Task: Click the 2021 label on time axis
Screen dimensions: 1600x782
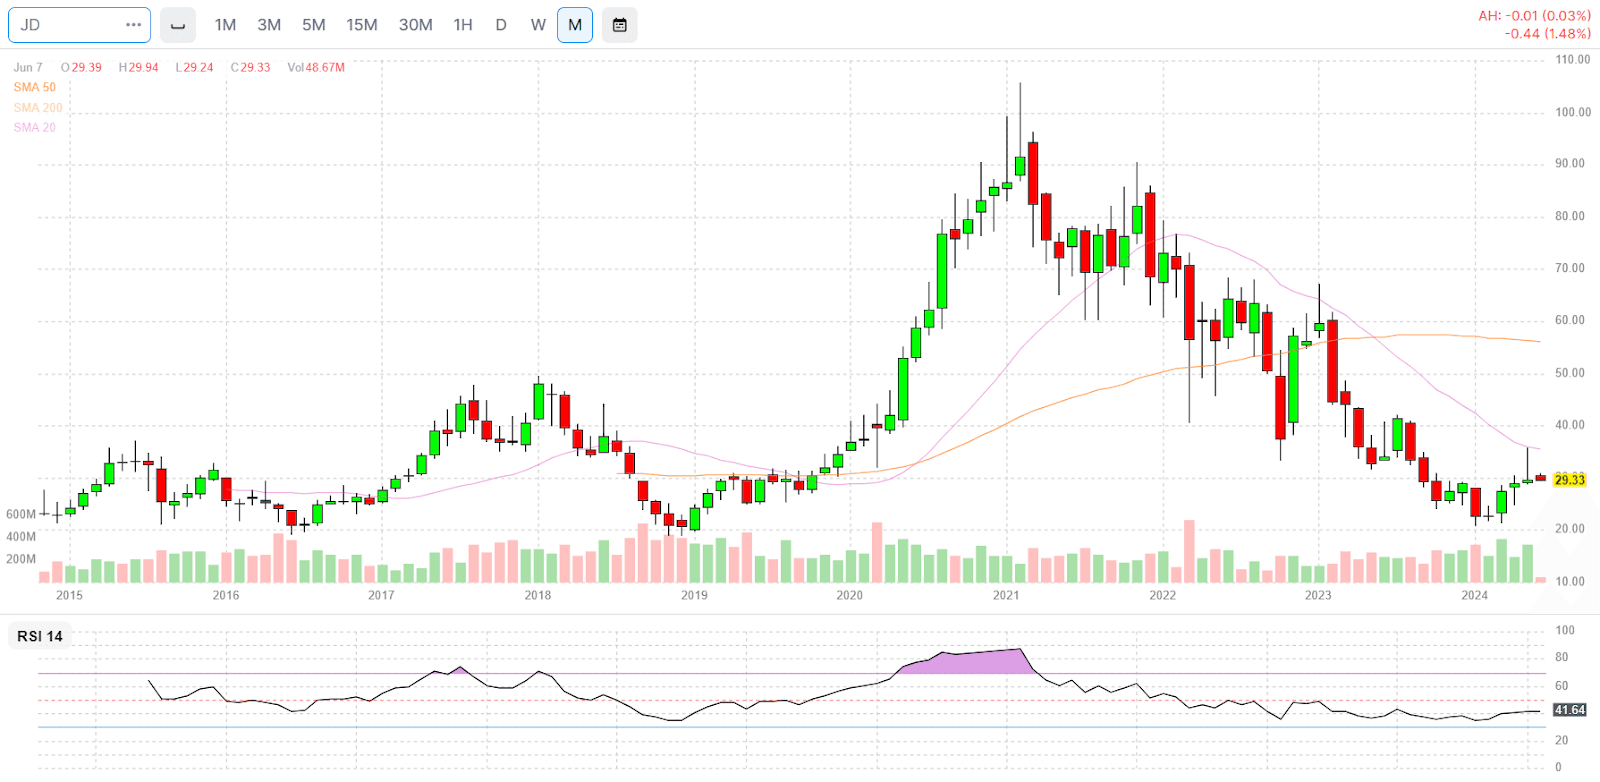Action: (1006, 595)
